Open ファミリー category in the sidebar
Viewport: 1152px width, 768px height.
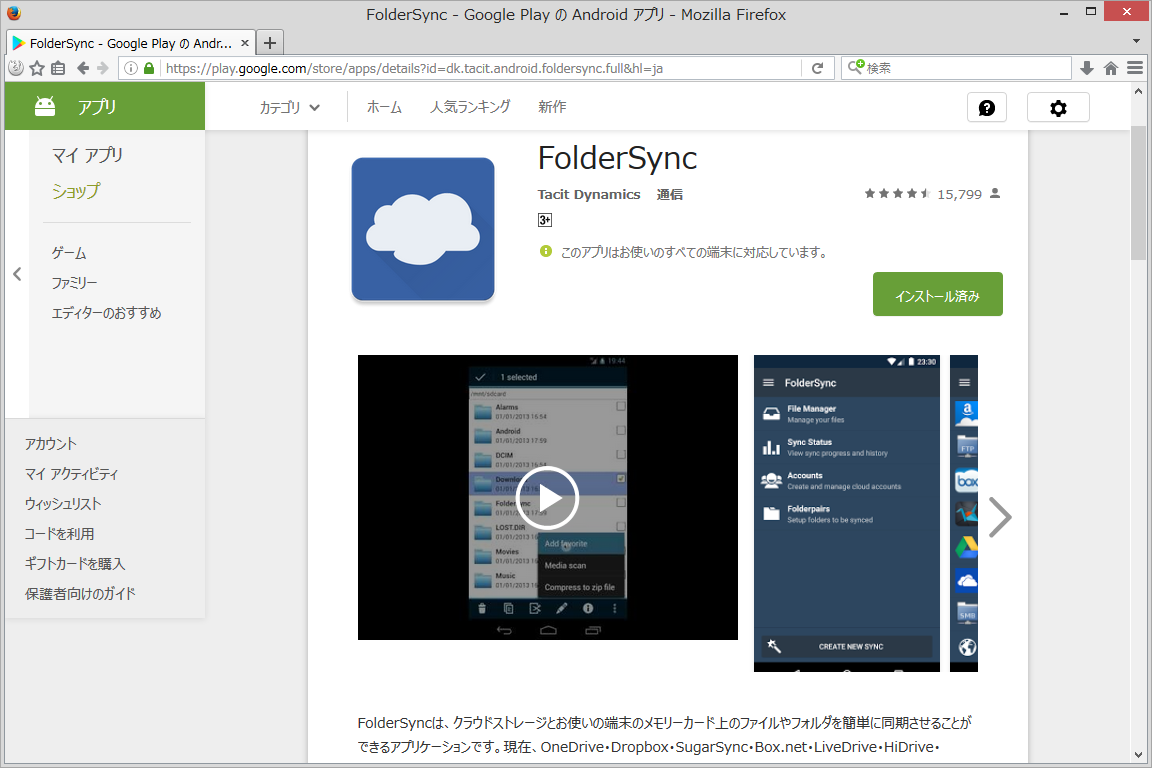74,283
